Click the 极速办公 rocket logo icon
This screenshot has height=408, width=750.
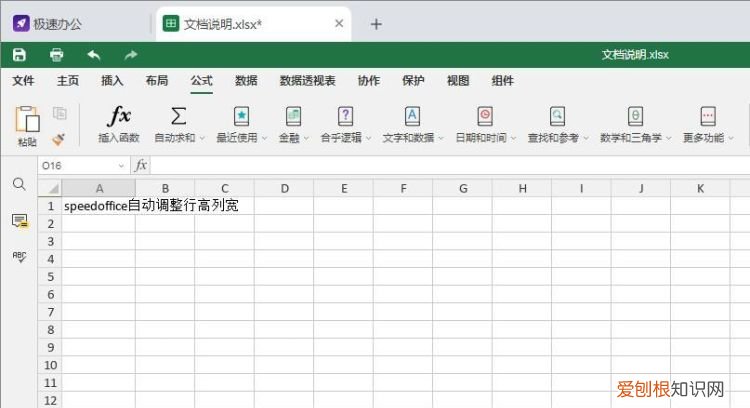point(21,23)
